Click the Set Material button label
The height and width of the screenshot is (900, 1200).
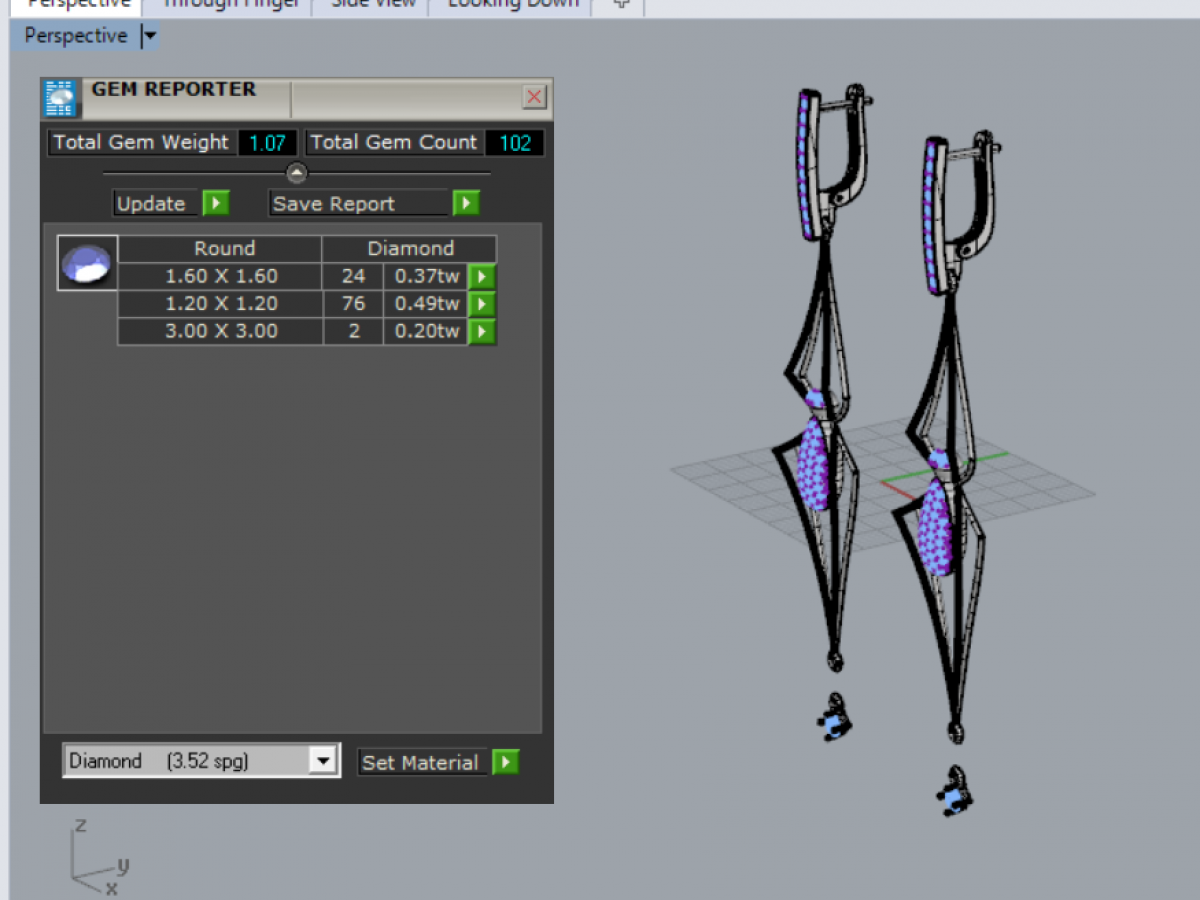pyautogui.click(x=420, y=762)
